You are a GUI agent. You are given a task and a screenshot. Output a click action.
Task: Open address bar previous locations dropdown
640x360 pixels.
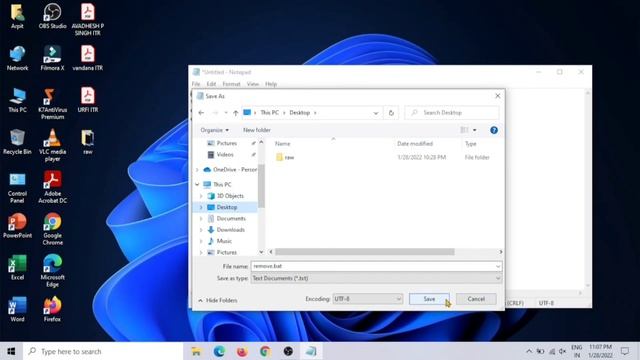pyautogui.click(x=376, y=113)
